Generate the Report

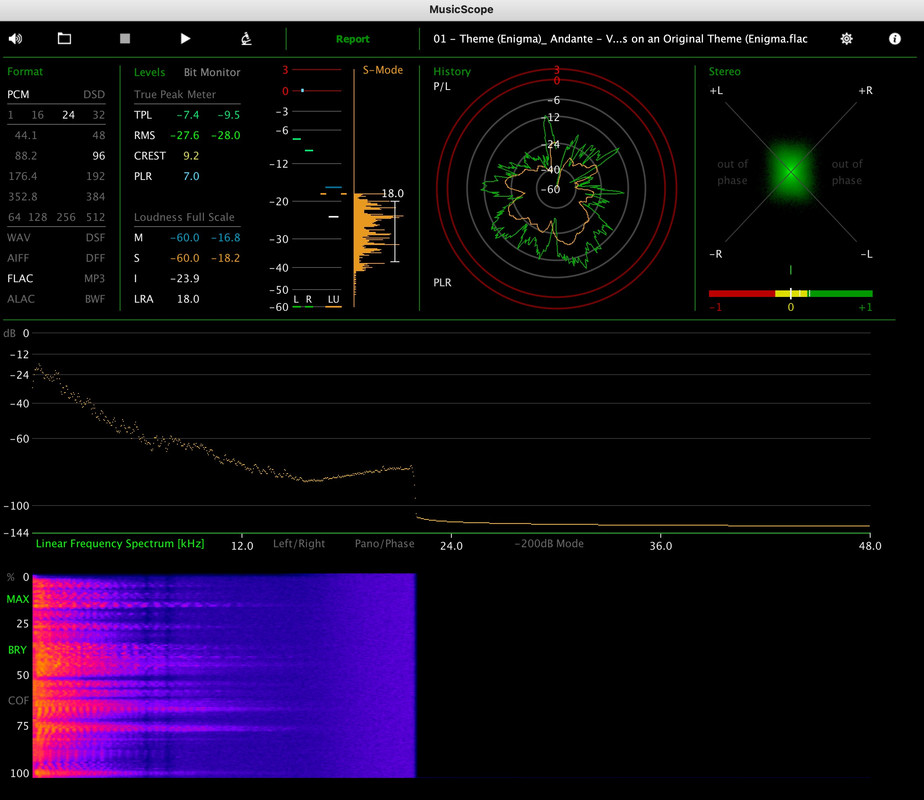coord(352,39)
